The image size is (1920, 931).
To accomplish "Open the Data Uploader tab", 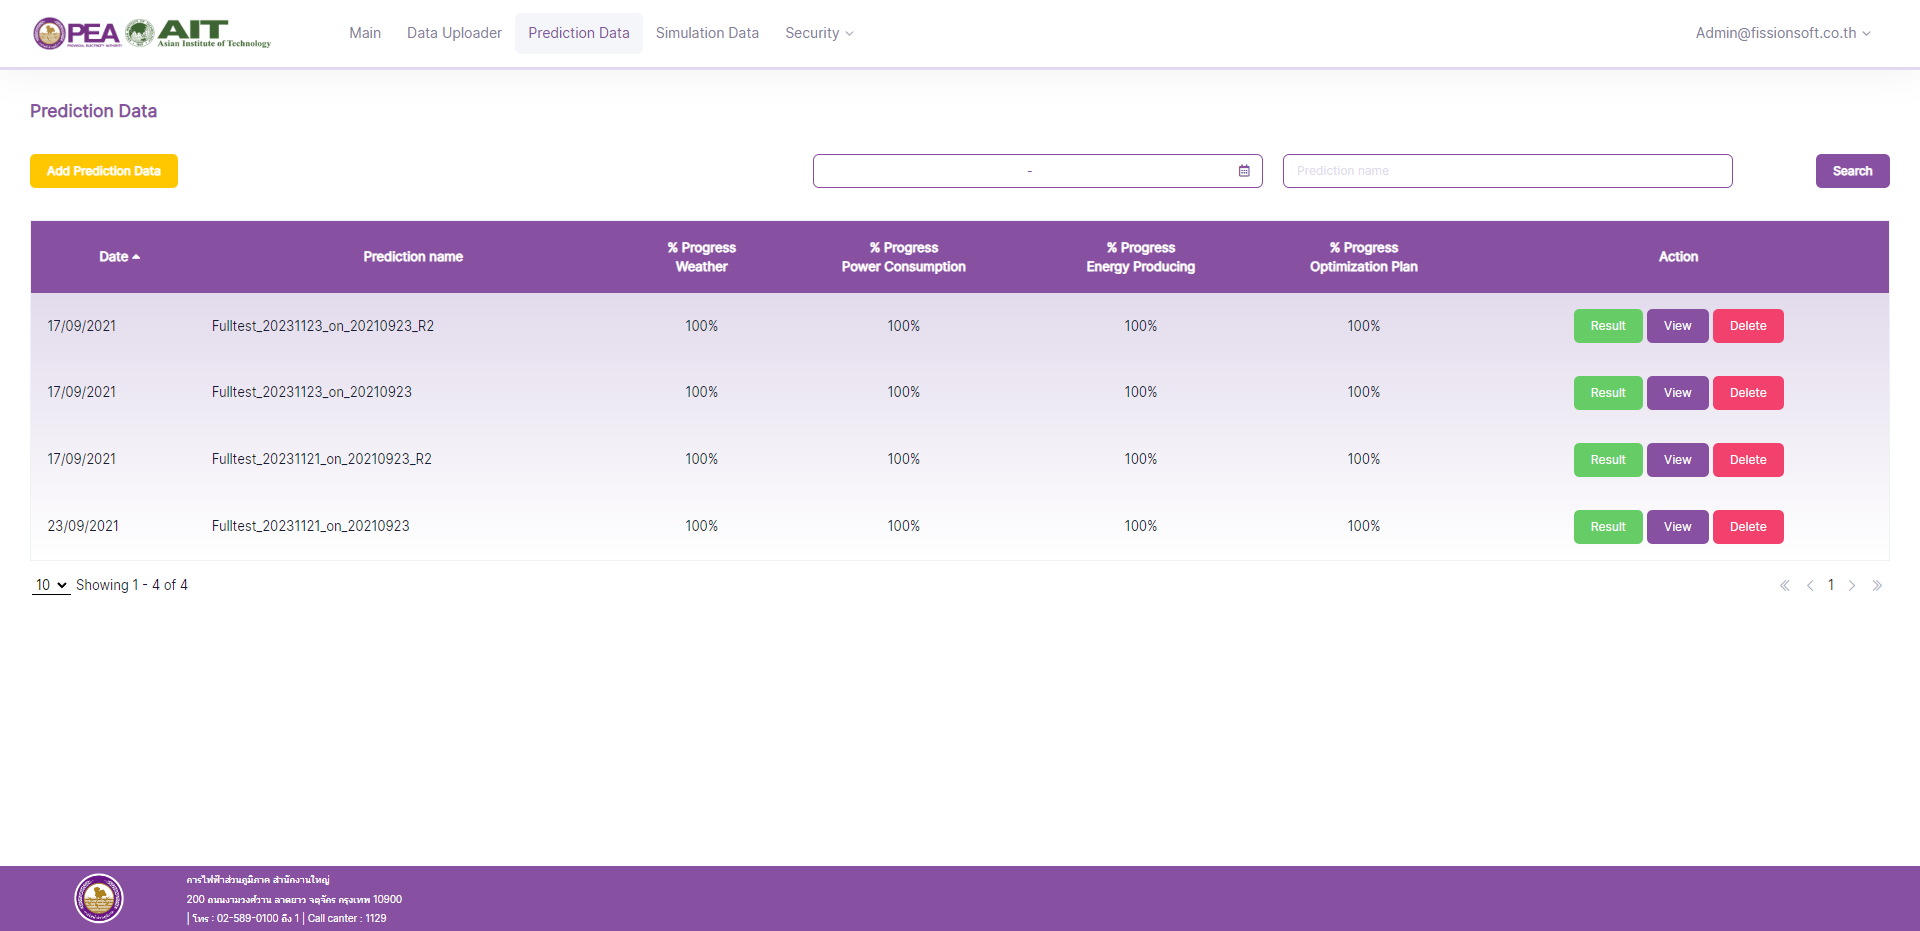I will [454, 33].
